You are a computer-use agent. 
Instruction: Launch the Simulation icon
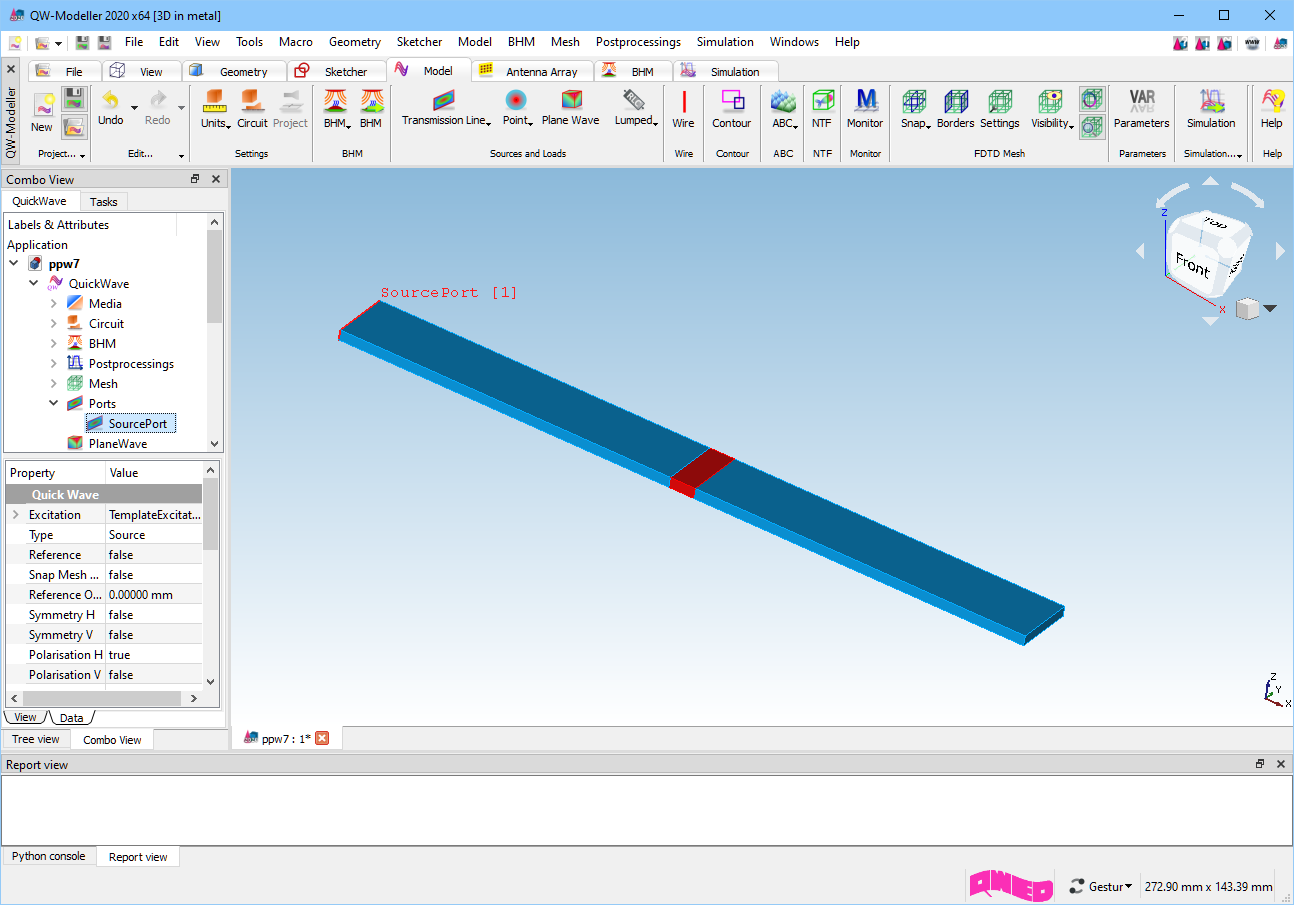(x=1212, y=101)
